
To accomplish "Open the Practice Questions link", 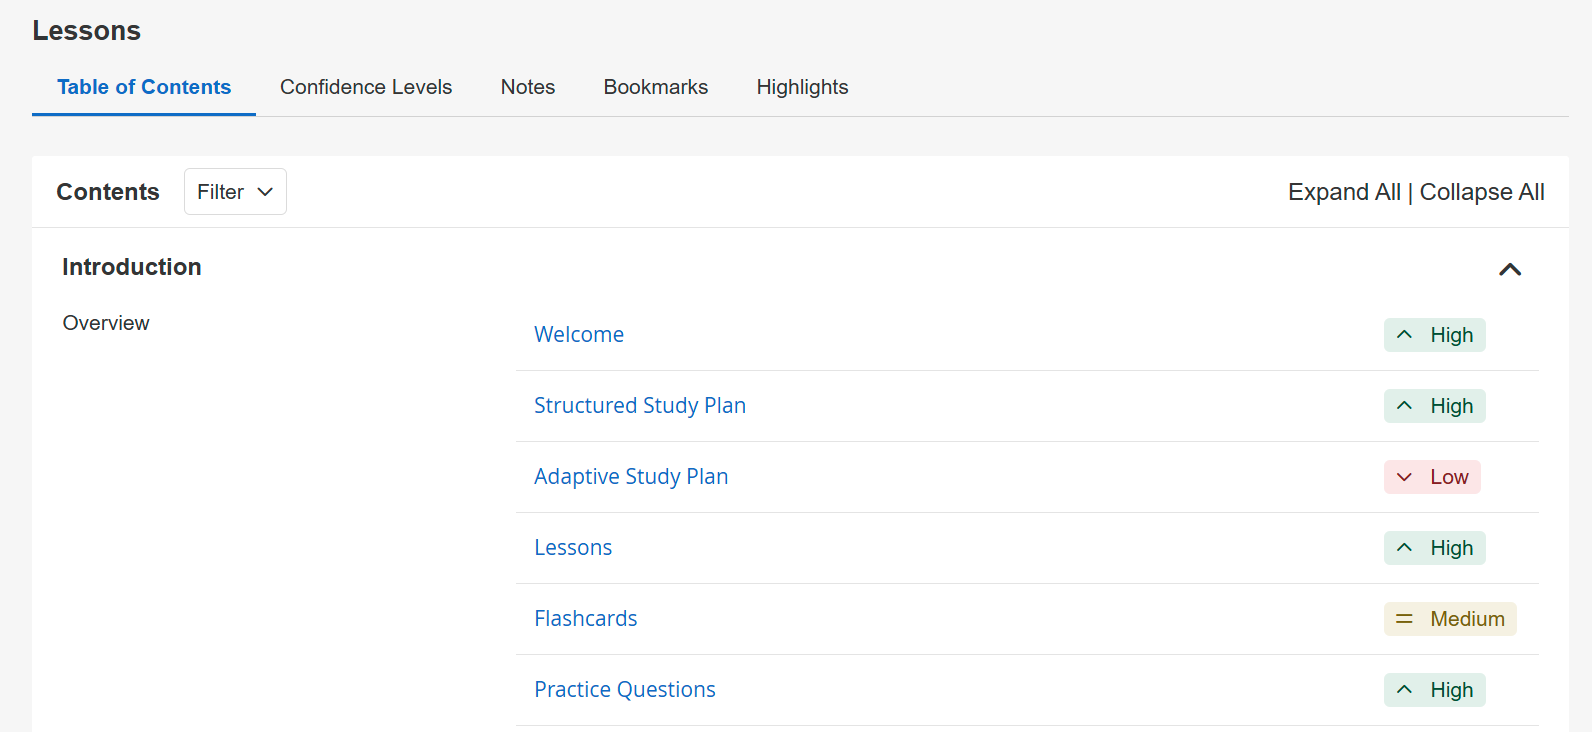I will 625,690.
